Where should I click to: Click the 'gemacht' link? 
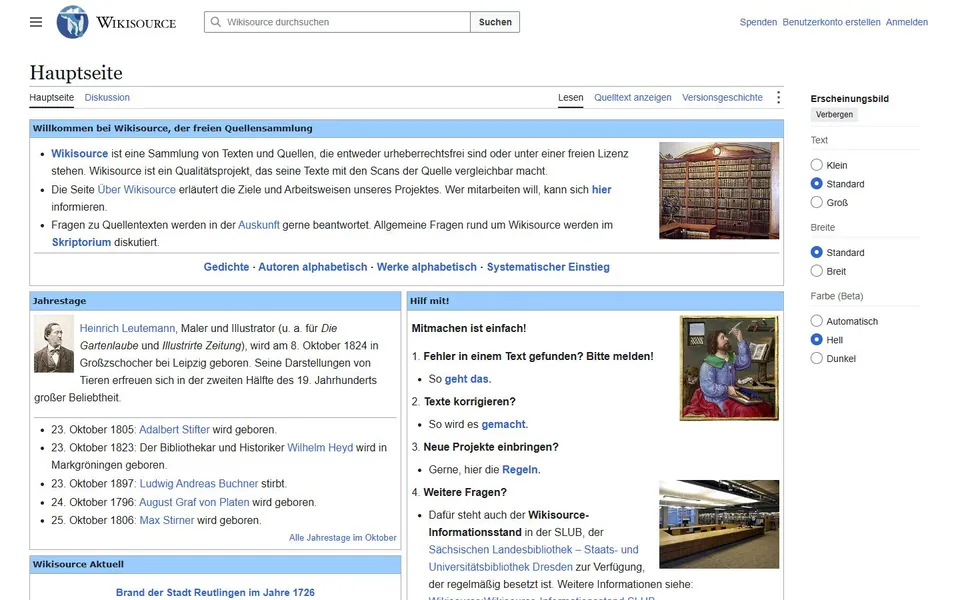pyautogui.click(x=503, y=424)
